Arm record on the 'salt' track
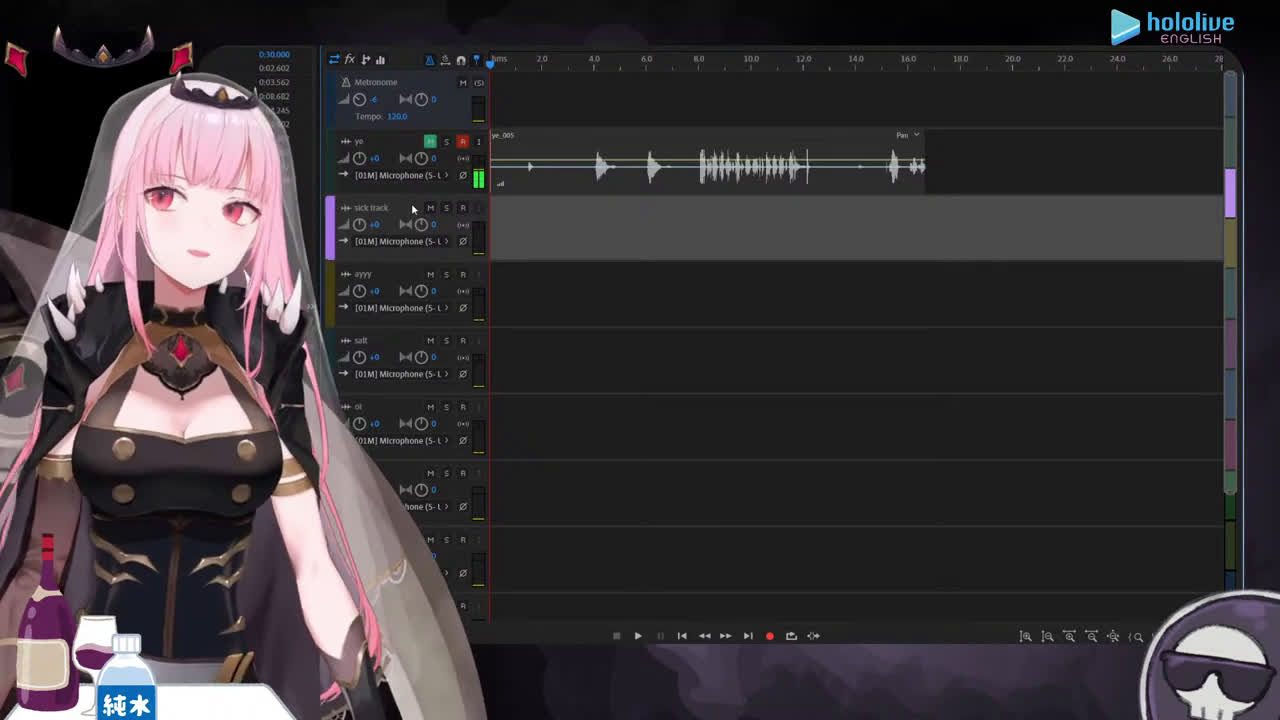The width and height of the screenshot is (1280, 720). pyautogui.click(x=462, y=341)
